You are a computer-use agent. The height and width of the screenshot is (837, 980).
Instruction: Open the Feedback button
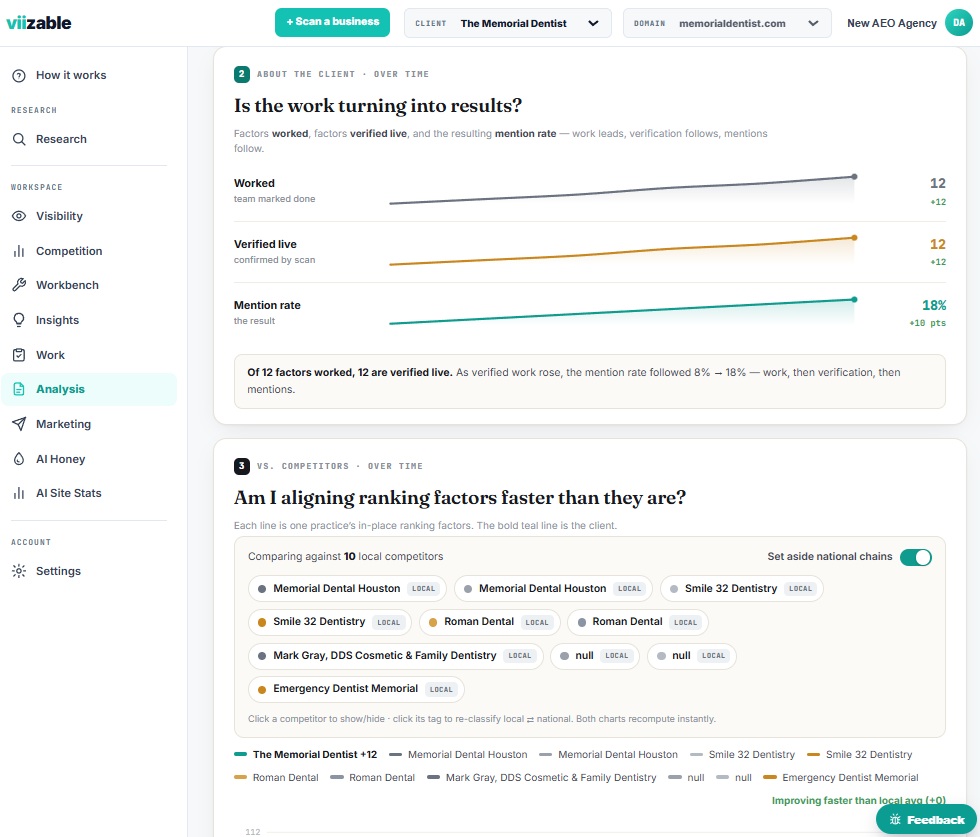(926, 819)
